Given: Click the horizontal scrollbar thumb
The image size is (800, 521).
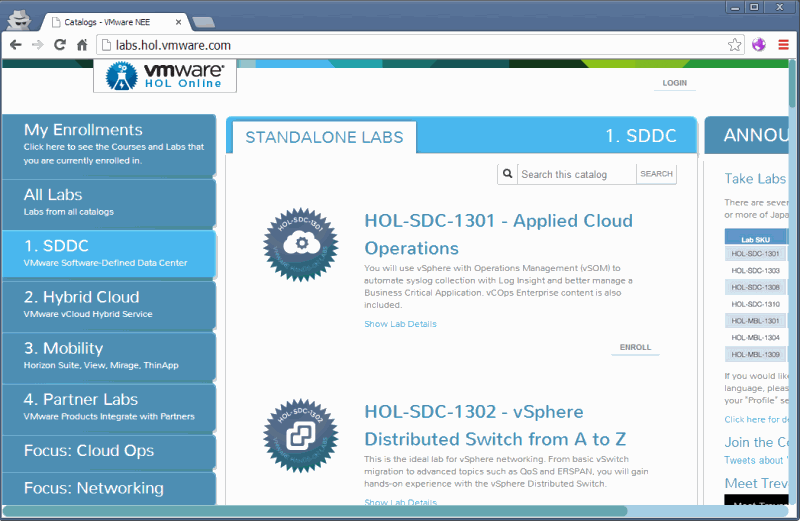Looking at the screenshot, I should click(x=315, y=511).
